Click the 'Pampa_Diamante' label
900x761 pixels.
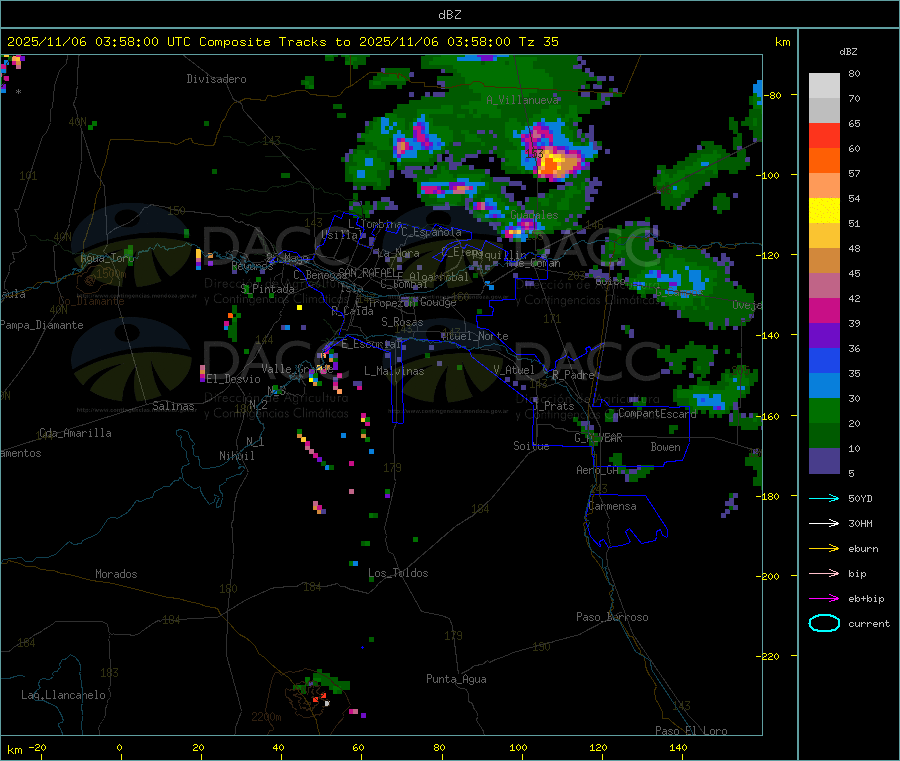pos(41,325)
